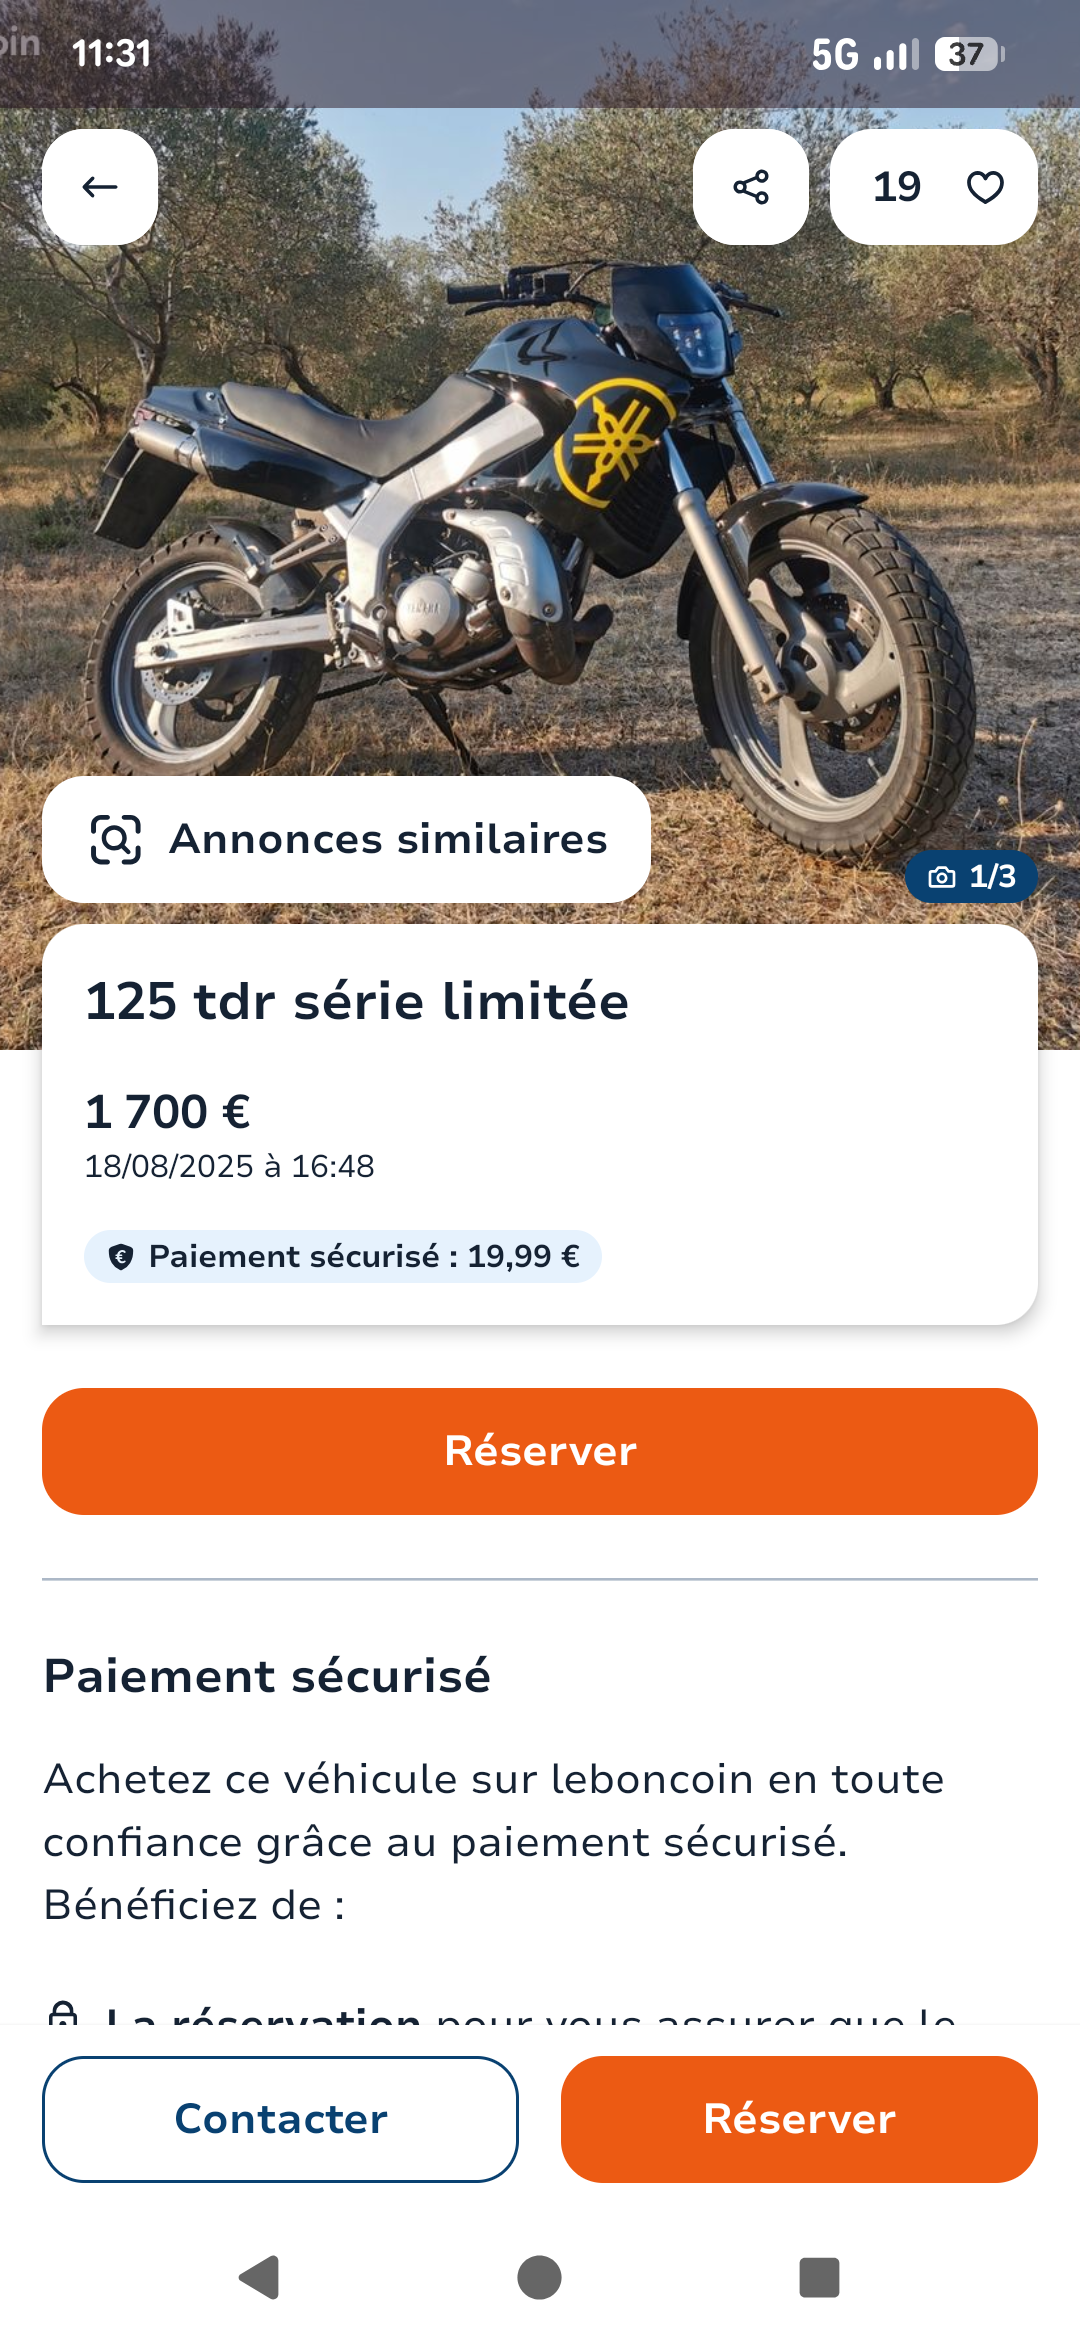Image resolution: width=1080 pixels, height=2340 pixels.
Task: Tap the Android recent apps square
Action: [x=819, y=2277]
